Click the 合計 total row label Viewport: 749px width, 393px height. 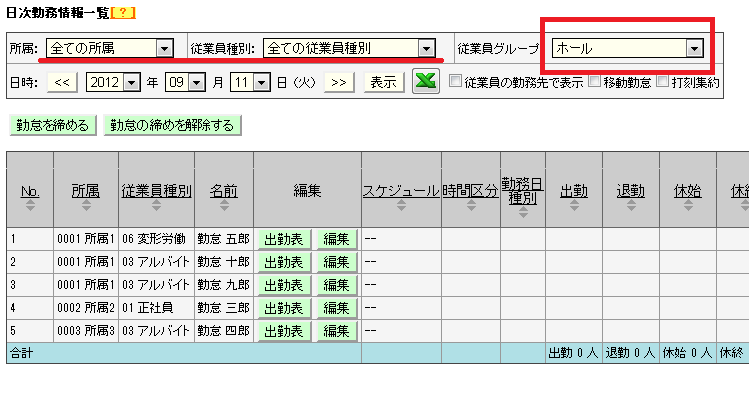[x=21, y=353]
